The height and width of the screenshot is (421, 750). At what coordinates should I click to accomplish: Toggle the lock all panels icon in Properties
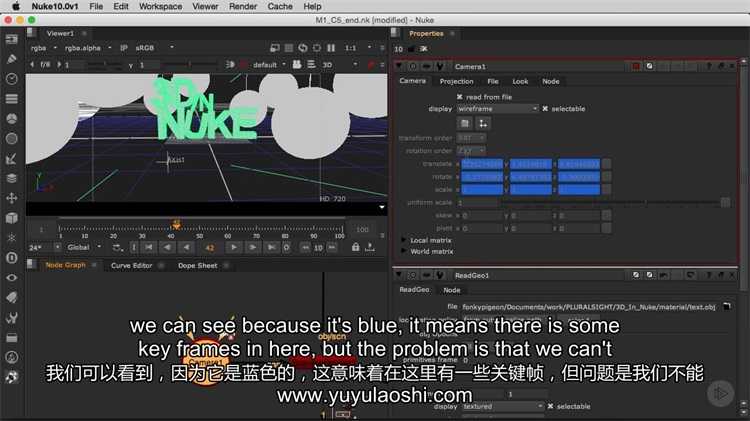(411, 49)
